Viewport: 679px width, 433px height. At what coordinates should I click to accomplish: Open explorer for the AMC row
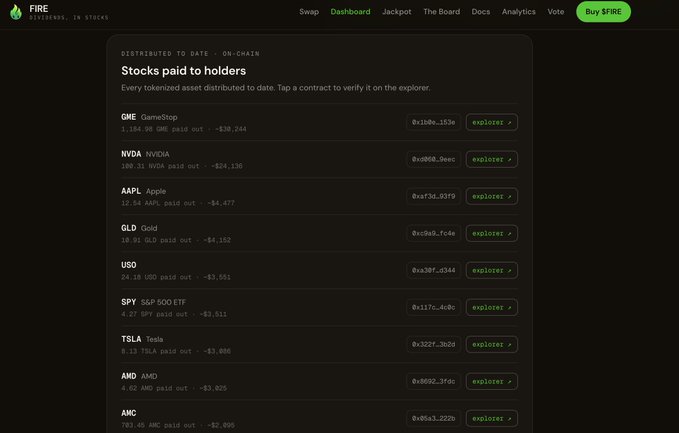(491, 418)
